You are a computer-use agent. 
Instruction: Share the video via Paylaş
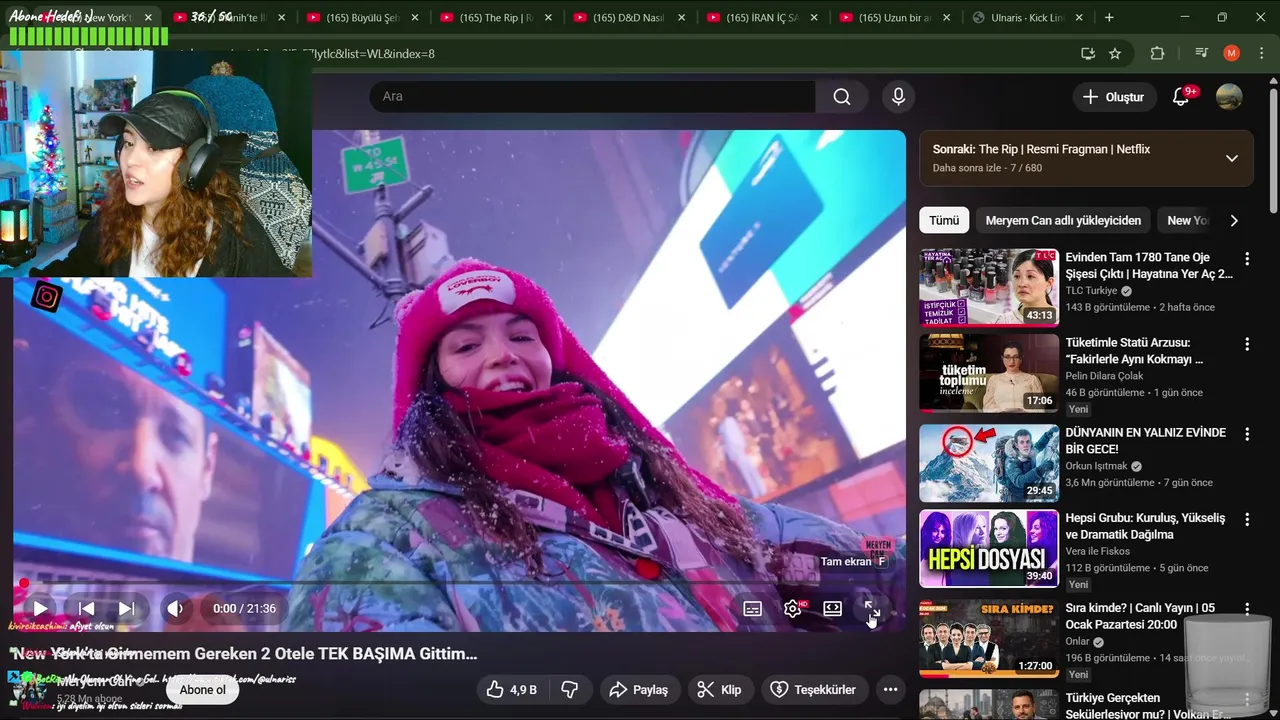tap(639, 690)
